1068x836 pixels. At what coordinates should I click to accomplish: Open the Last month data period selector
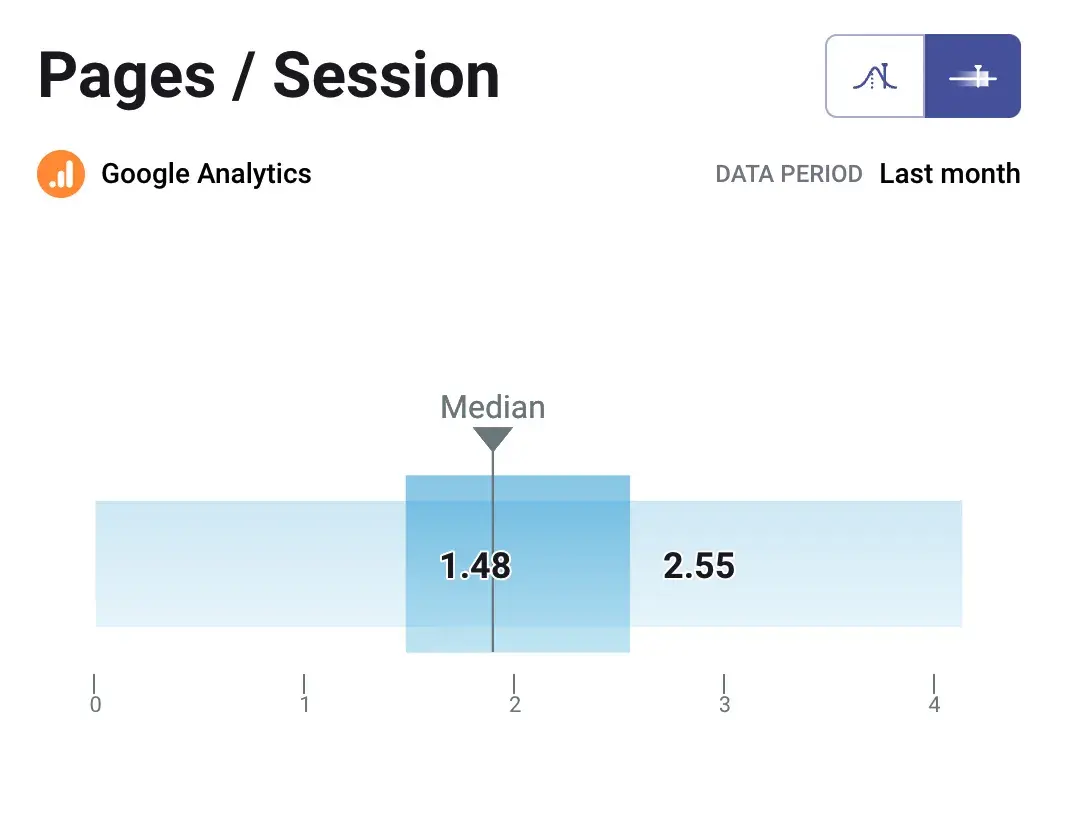950,174
